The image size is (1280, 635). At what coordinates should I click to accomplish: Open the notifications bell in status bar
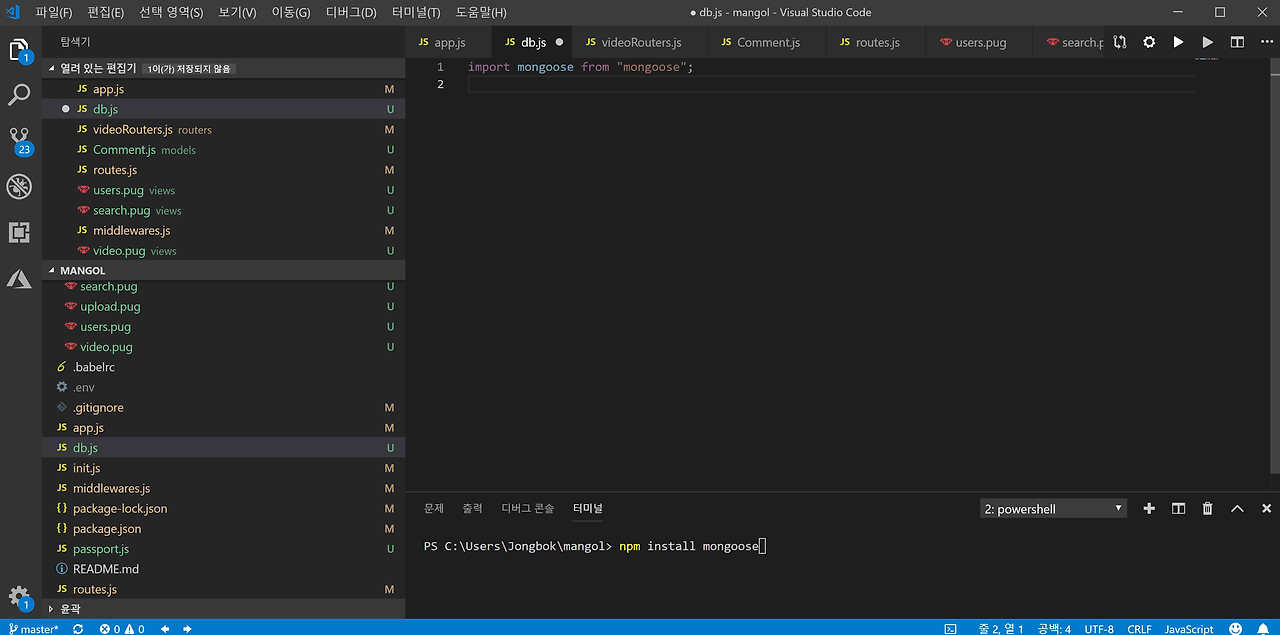point(1263,628)
